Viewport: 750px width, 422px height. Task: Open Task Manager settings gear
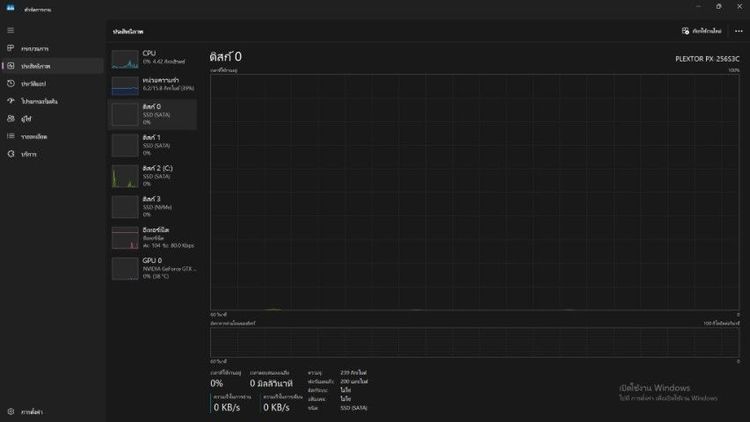(x=11, y=411)
